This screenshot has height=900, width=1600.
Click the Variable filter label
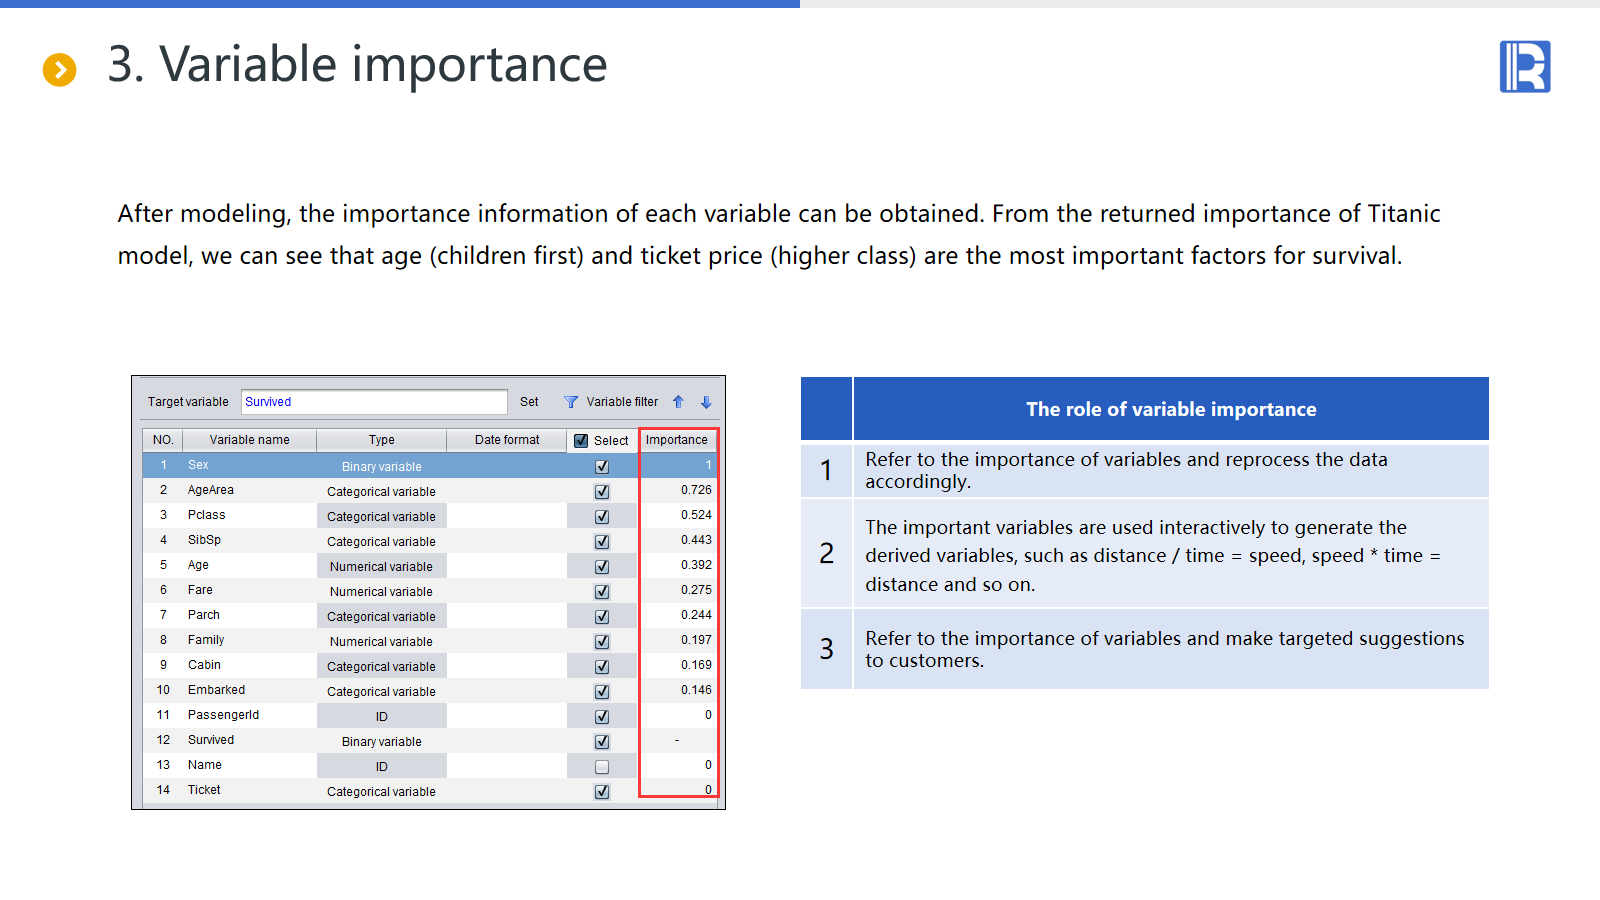click(x=622, y=402)
